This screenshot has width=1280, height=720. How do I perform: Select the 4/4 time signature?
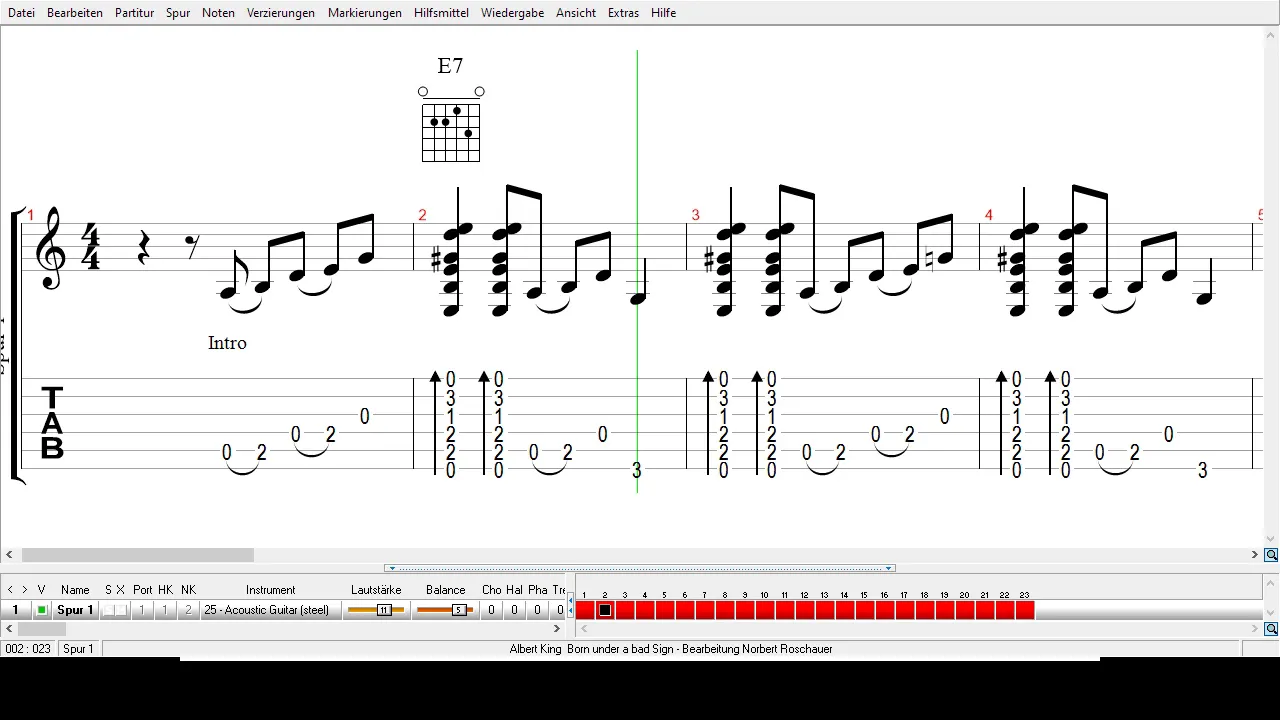pyautogui.click(x=91, y=248)
